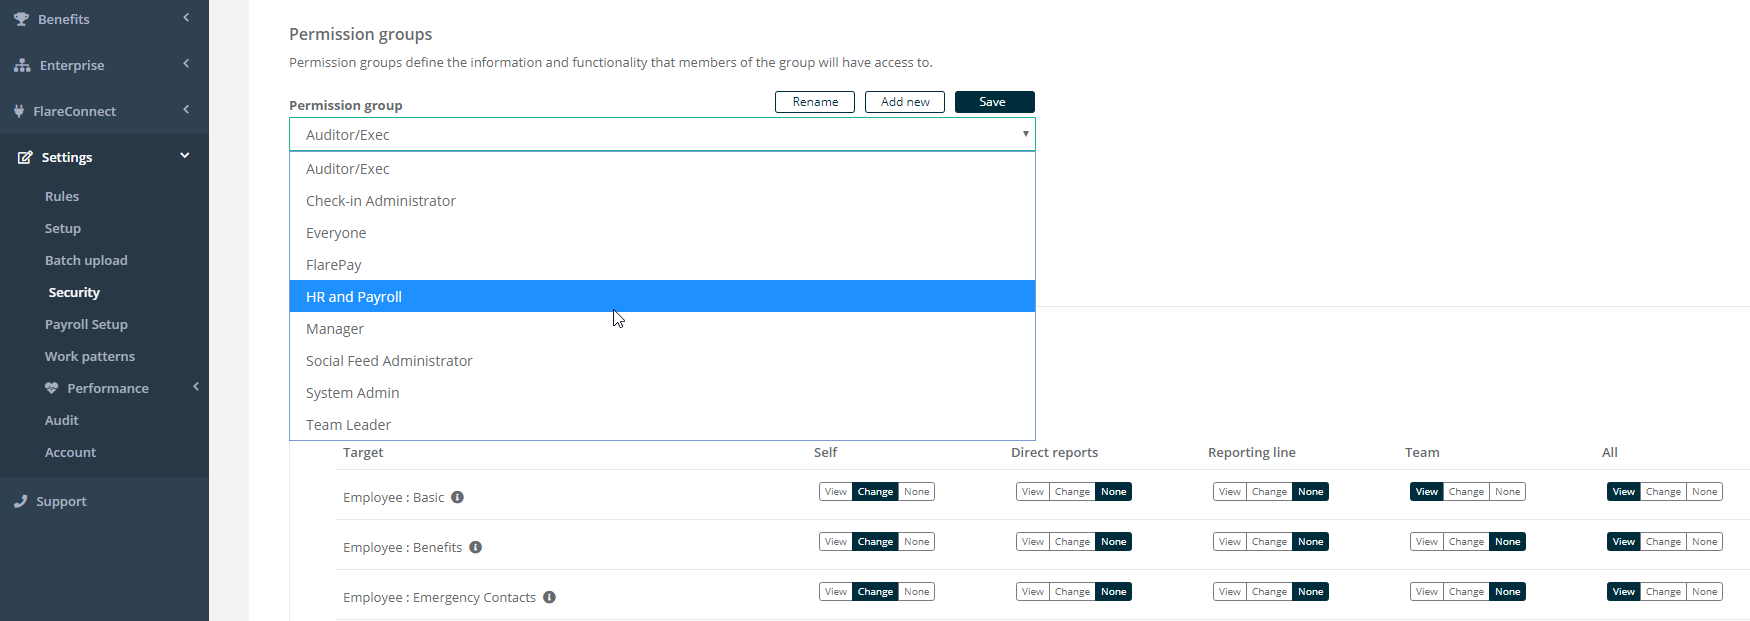Close the Permission group dropdown via its arrow
The image size is (1750, 621).
coord(1025,134)
